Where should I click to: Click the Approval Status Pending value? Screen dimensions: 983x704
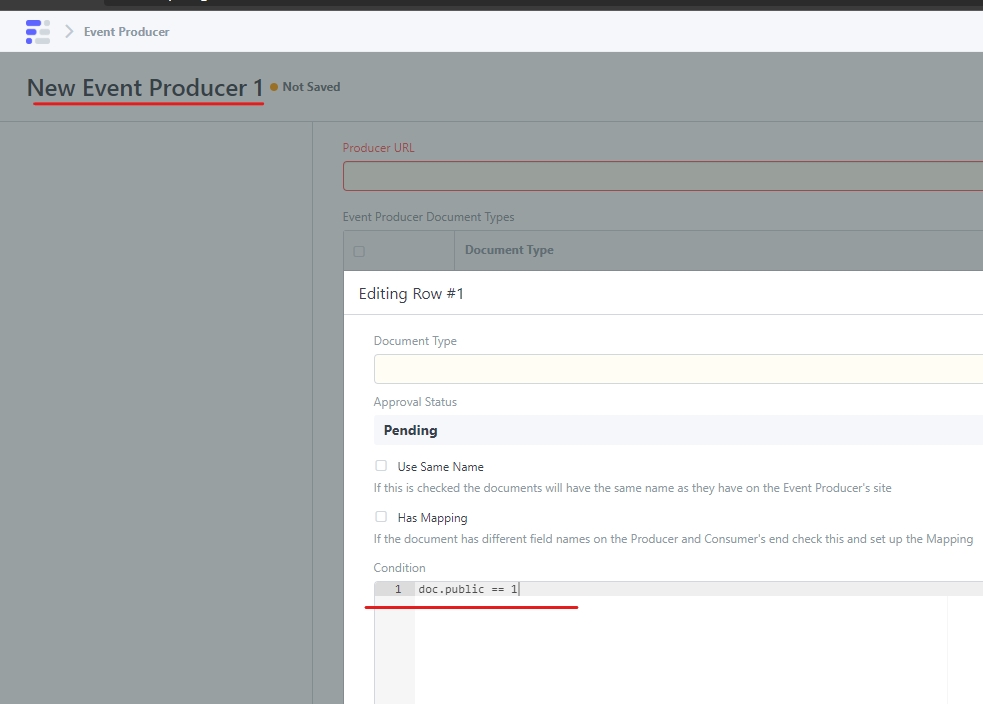(x=411, y=430)
